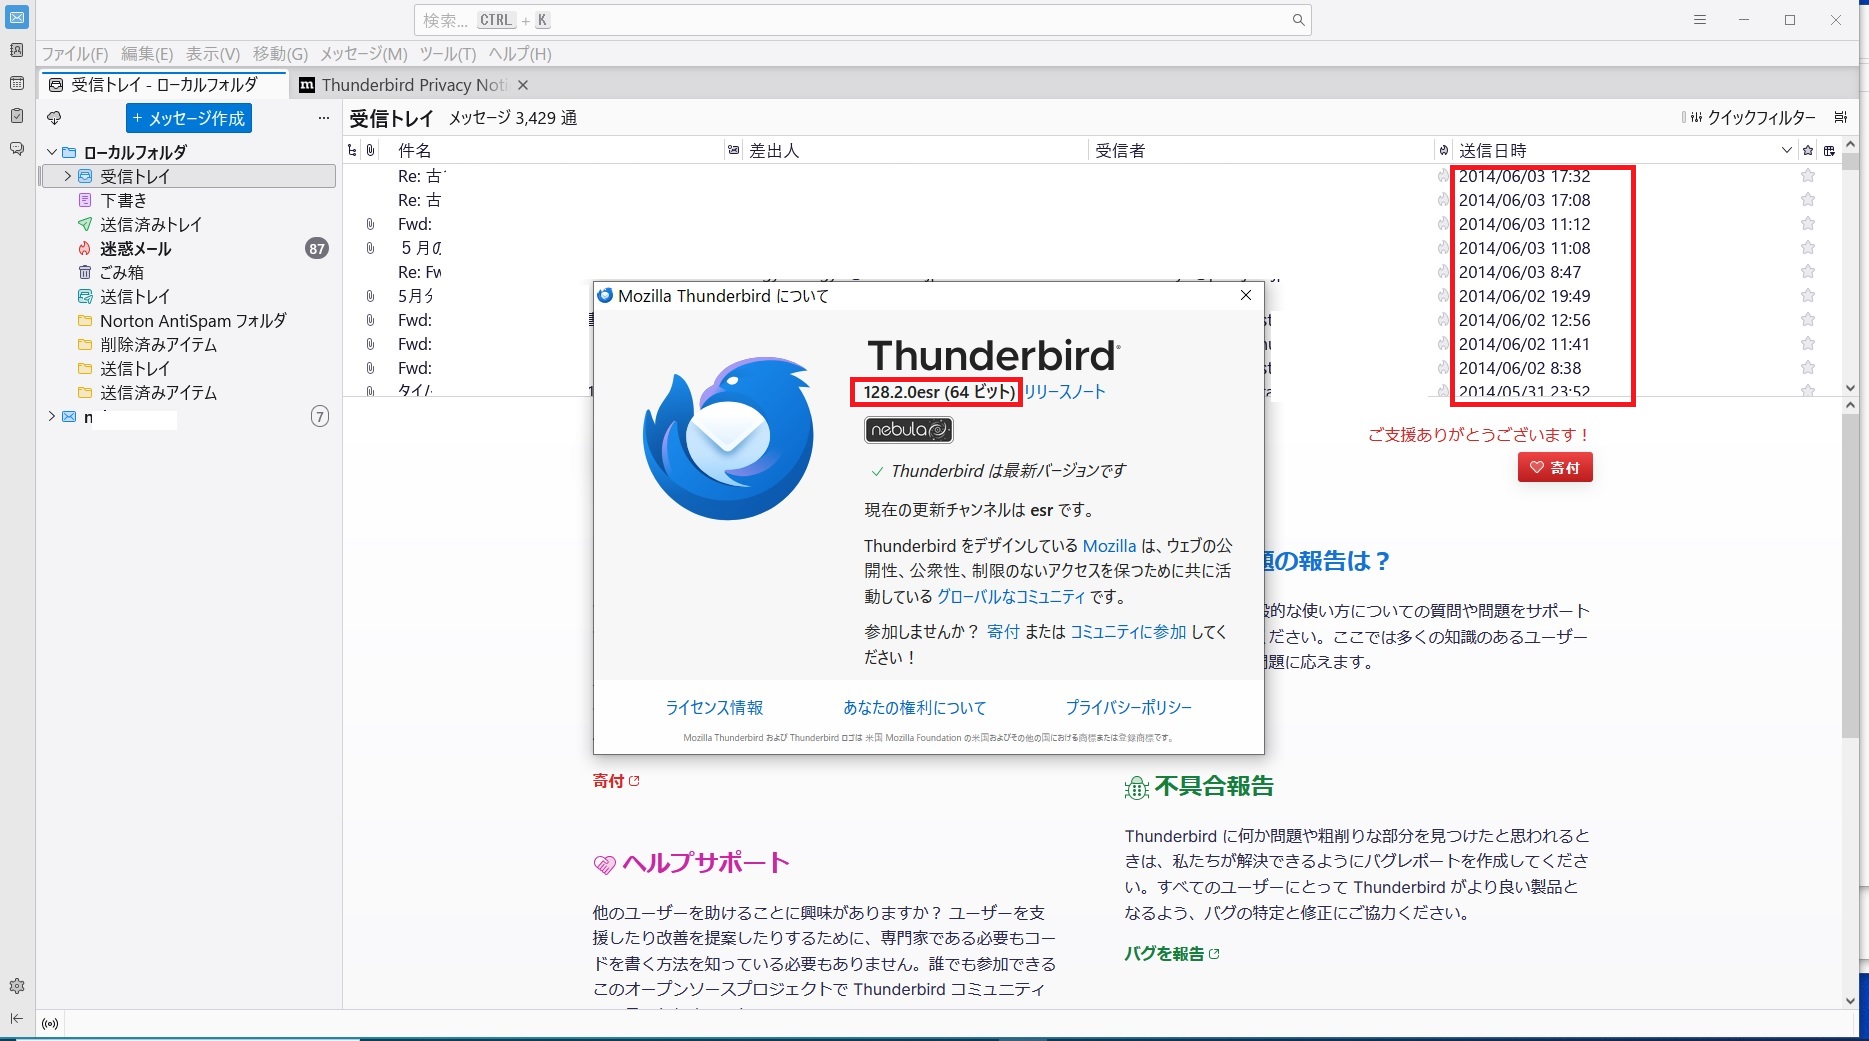Click the thread column header icon
Image resolution: width=1869 pixels, height=1041 pixels.
coord(352,150)
